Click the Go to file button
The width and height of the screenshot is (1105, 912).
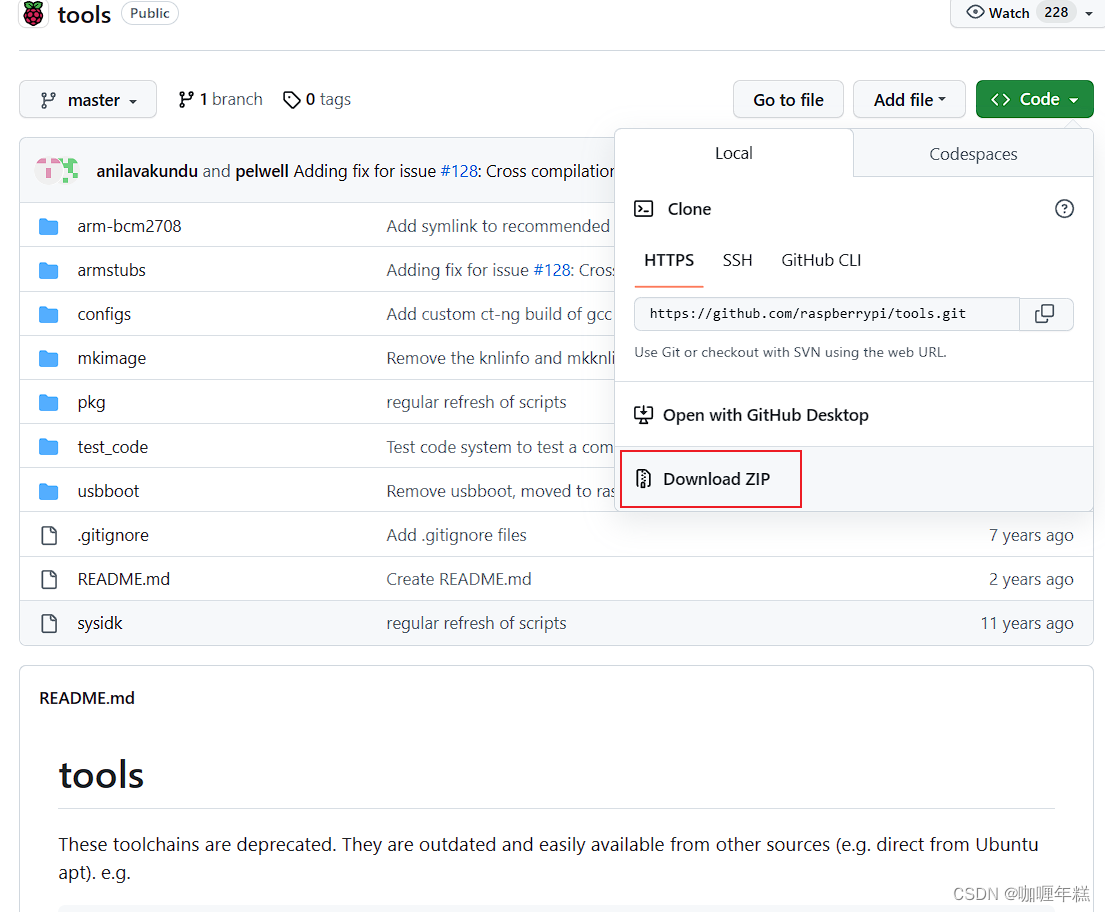click(788, 99)
